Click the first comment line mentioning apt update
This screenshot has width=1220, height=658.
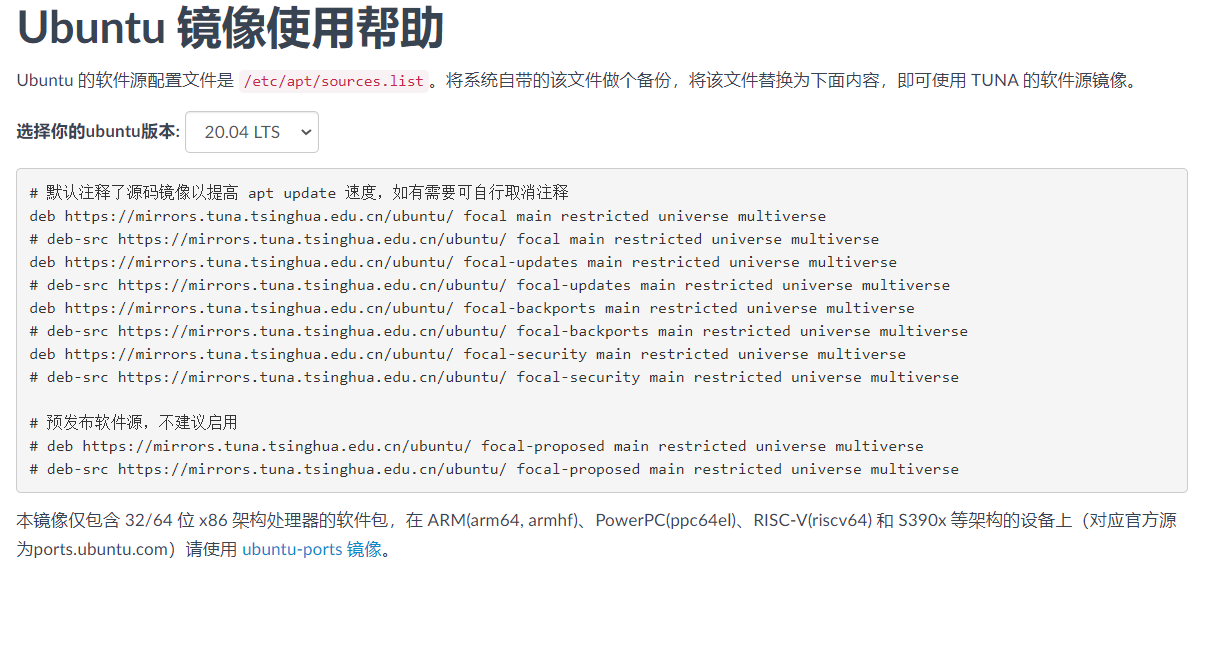[x=299, y=193]
